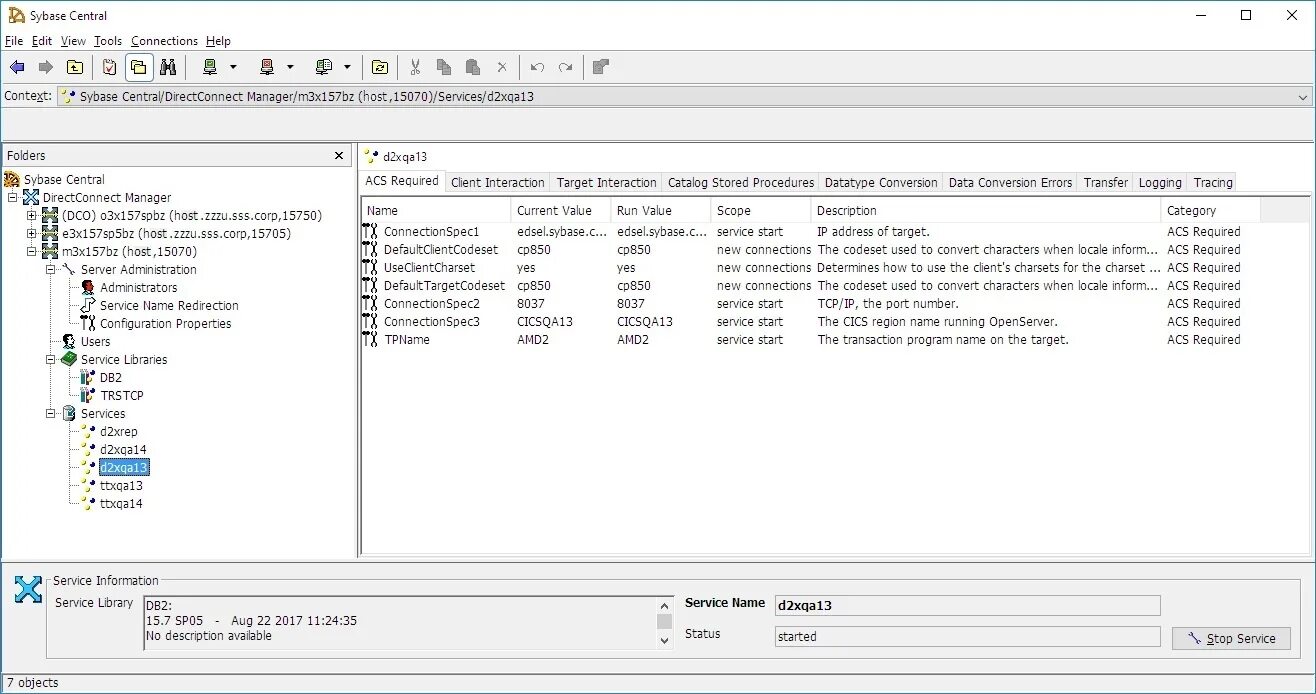Click the connection profiles computer icon
The image size is (1316, 694).
324,67
